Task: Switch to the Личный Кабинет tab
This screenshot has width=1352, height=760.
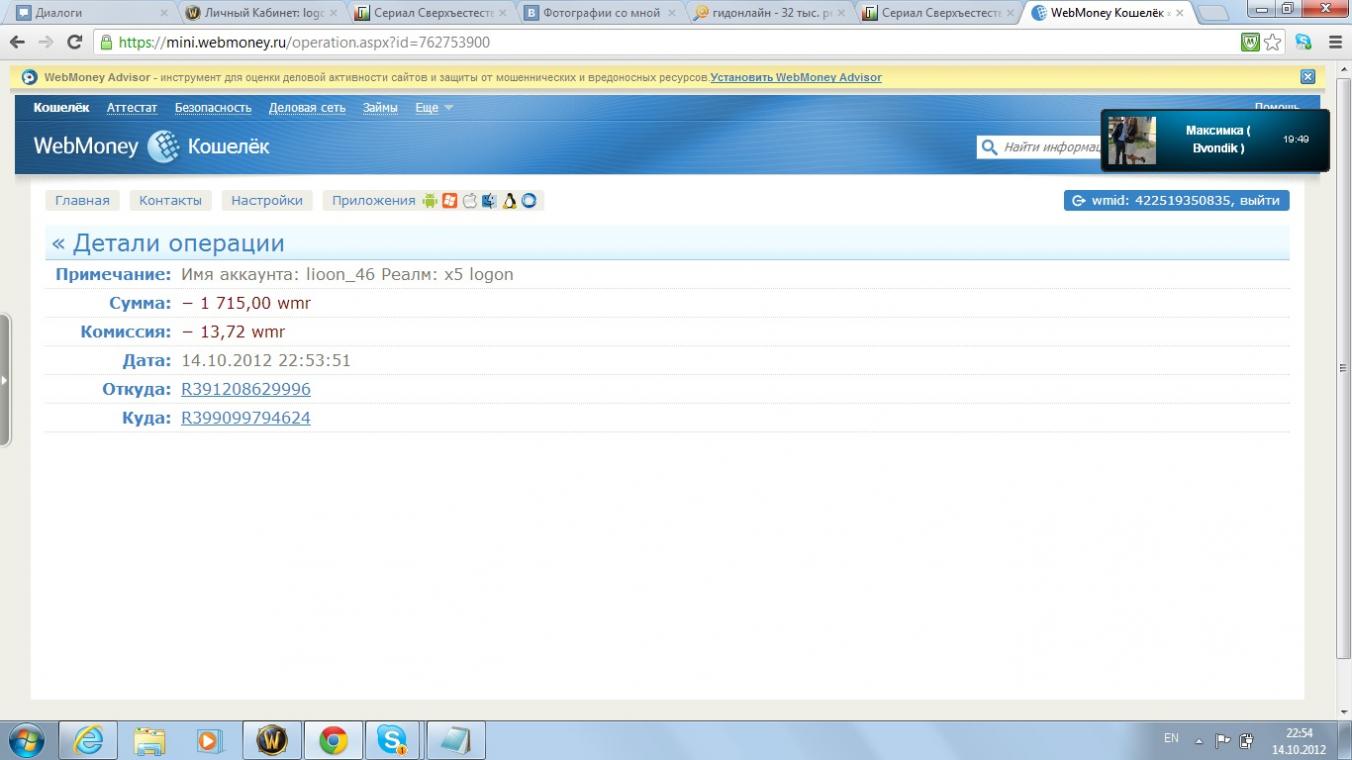Action: pyautogui.click(x=262, y=13)
